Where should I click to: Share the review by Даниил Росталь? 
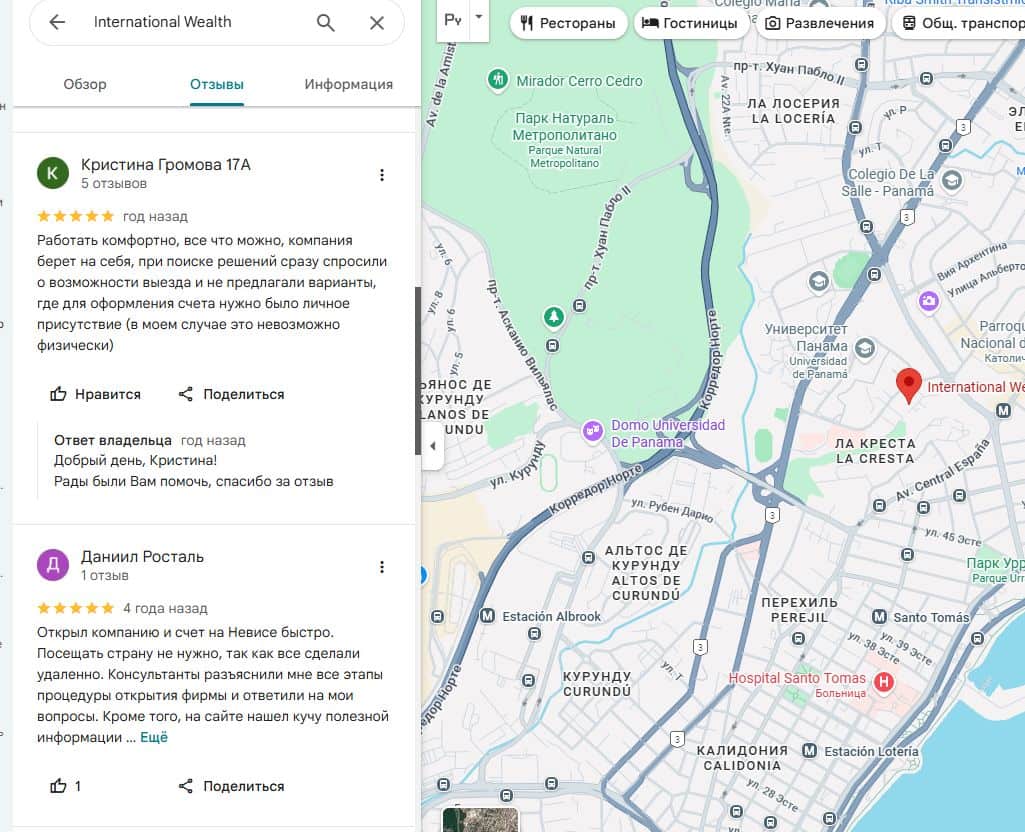pyautogui.click(x=231, y=786)
